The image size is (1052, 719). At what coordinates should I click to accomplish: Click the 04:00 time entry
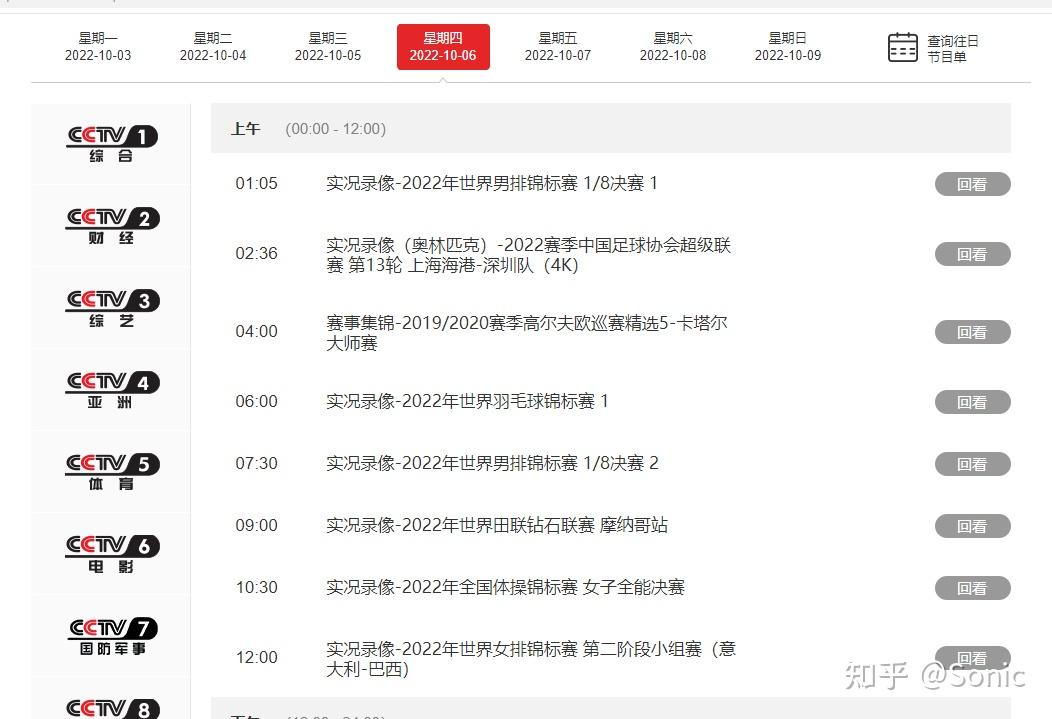pyautogui.click(x=256, y=331)
